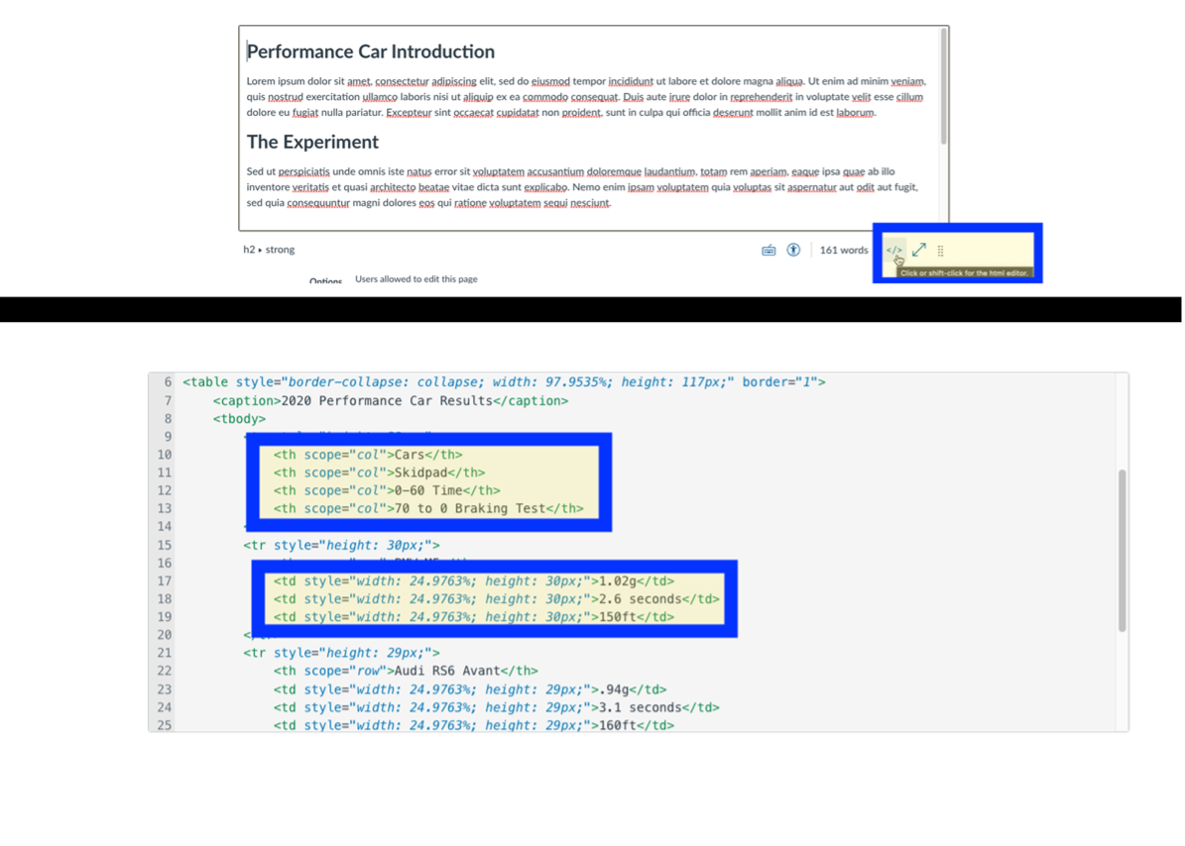Place cursor in The Experiment heading
Viewport: 1185px width, 846px height.
pyautogui.click(x=312, y=142)
